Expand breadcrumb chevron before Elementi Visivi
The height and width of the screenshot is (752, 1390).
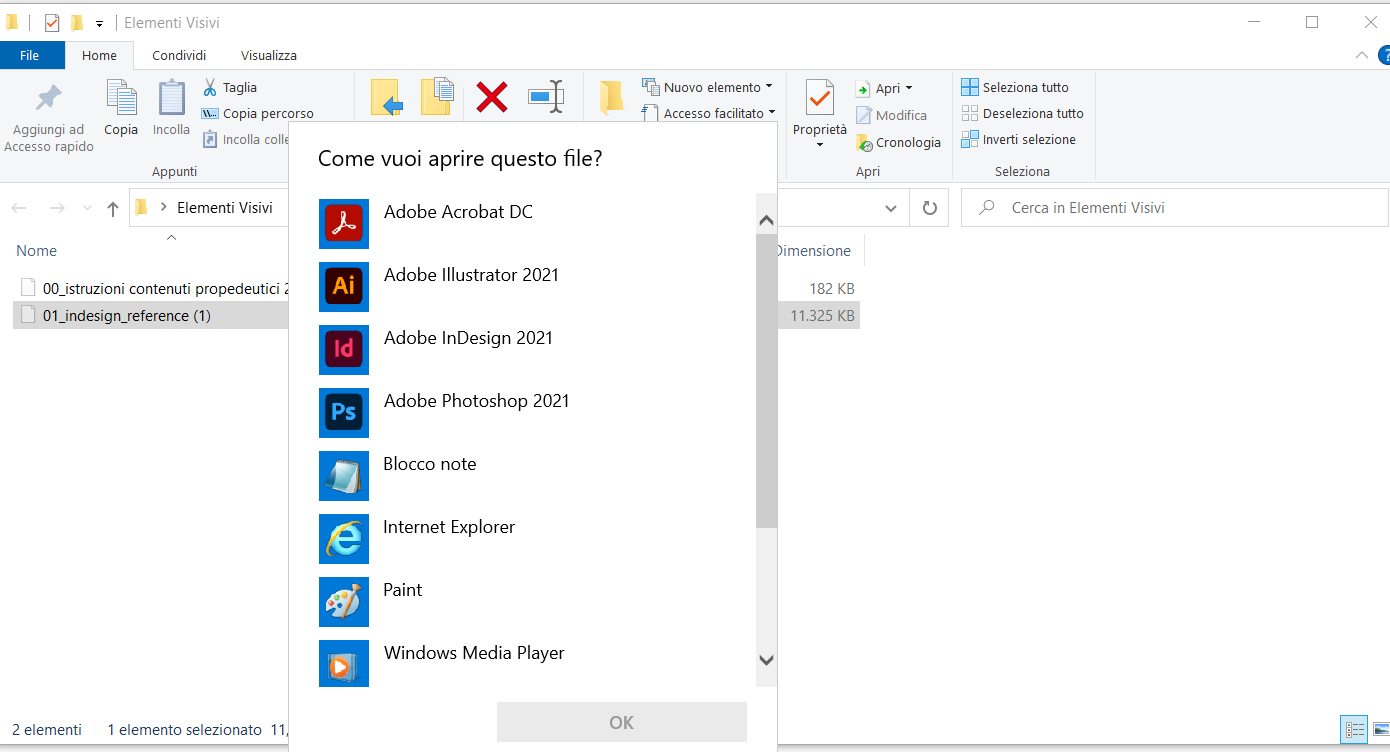pos(163,208)
